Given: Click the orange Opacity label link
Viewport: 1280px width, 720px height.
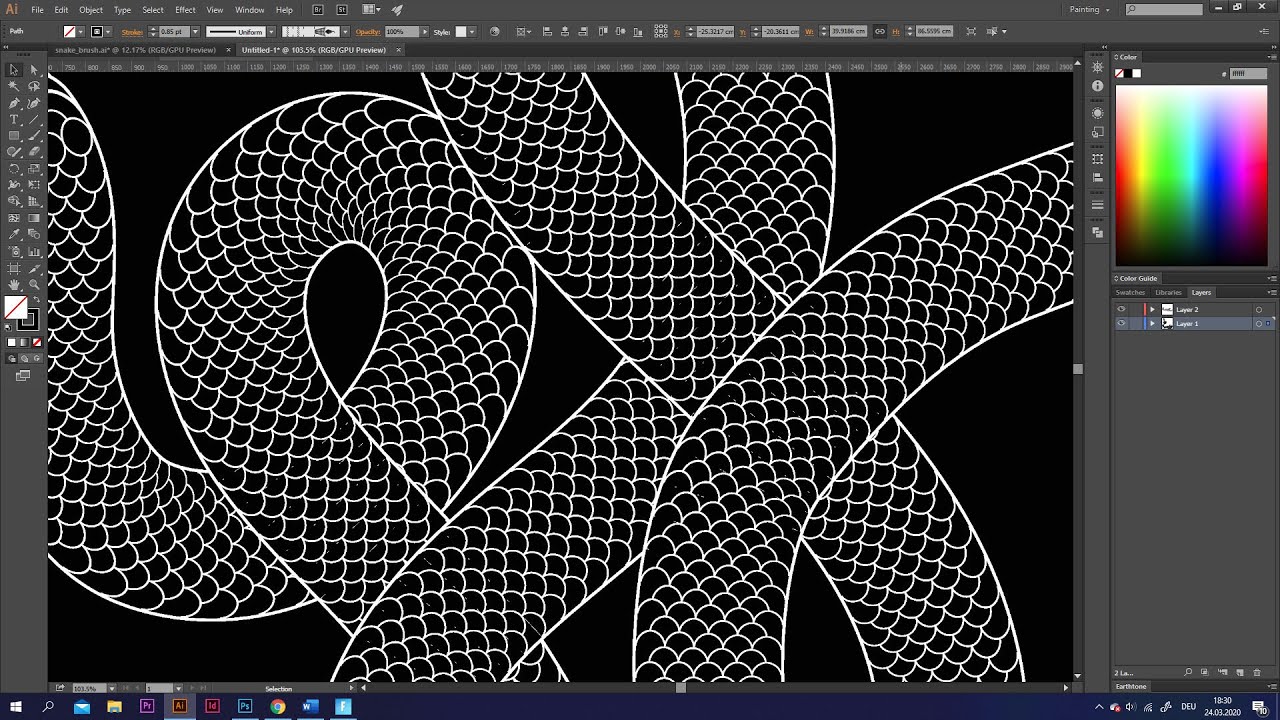Looking at the screenshot, I should (368, 32).
